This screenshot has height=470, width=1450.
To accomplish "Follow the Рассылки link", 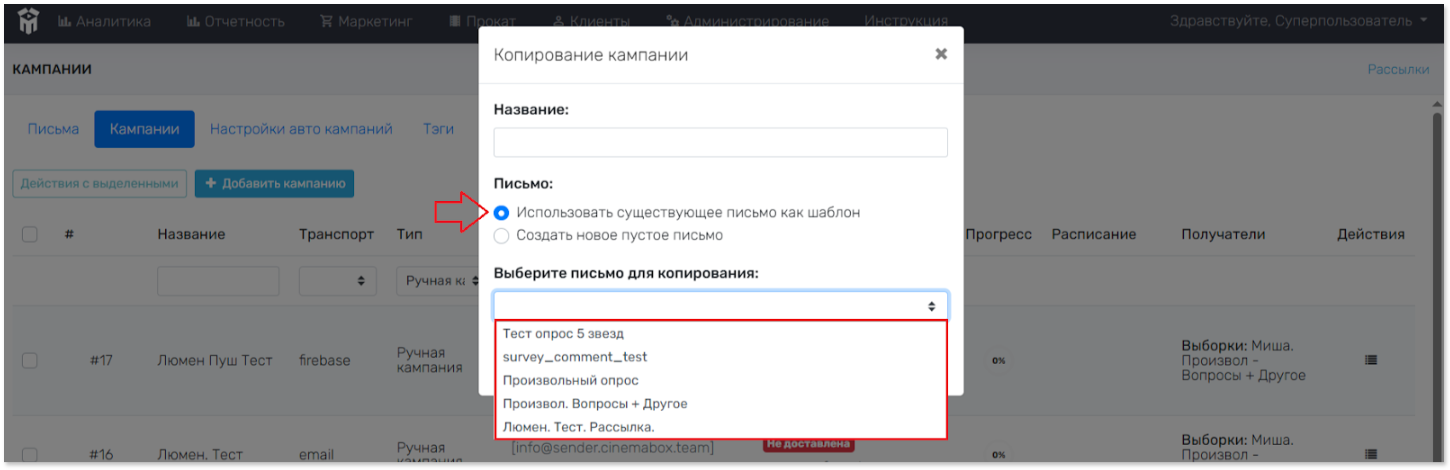I will pos(1398,69).
